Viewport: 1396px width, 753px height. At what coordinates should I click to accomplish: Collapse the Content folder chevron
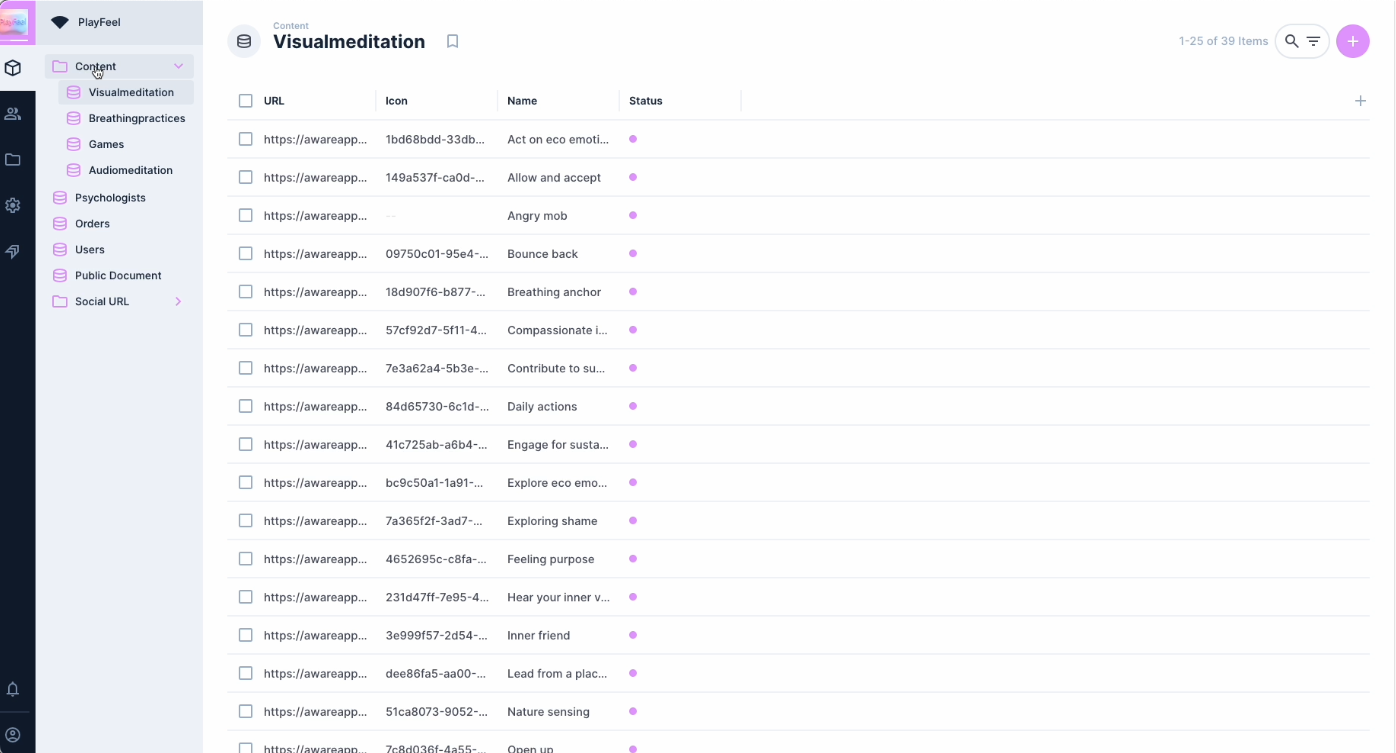click(x=178, y=67)
